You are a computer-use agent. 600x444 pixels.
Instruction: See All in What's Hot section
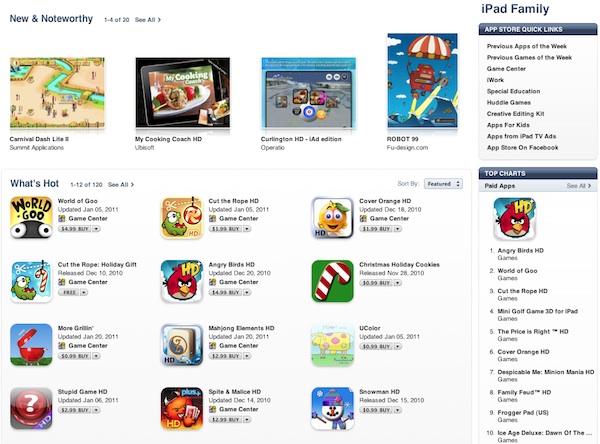pos(121,184)
